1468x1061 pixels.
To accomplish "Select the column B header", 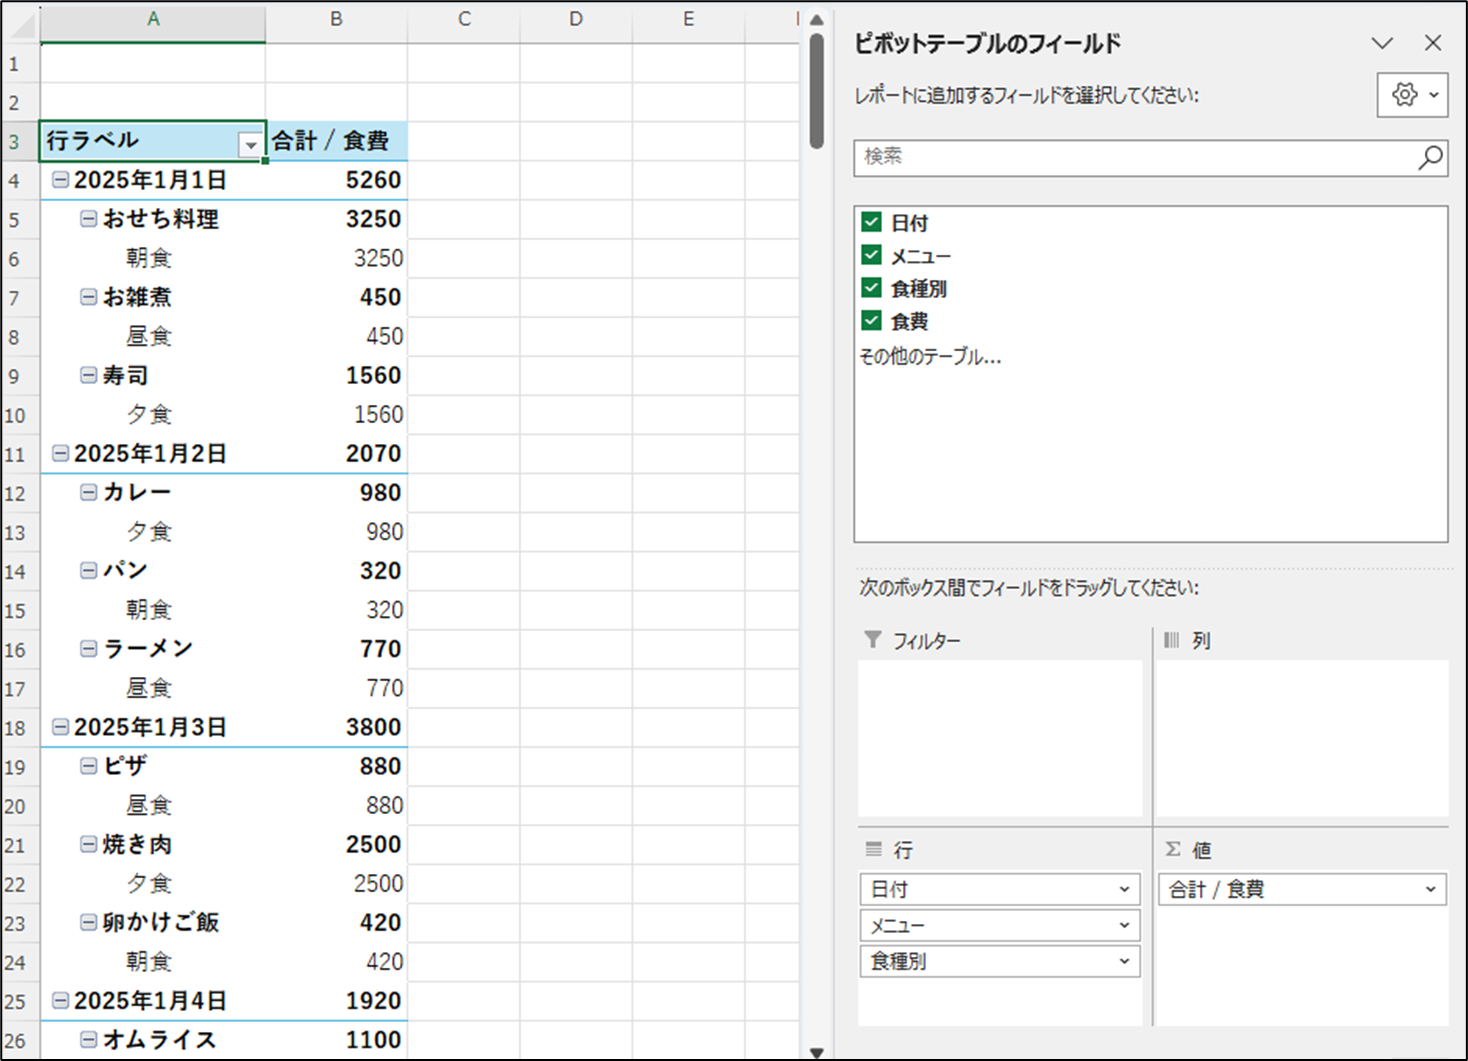I will pos(336,19).
